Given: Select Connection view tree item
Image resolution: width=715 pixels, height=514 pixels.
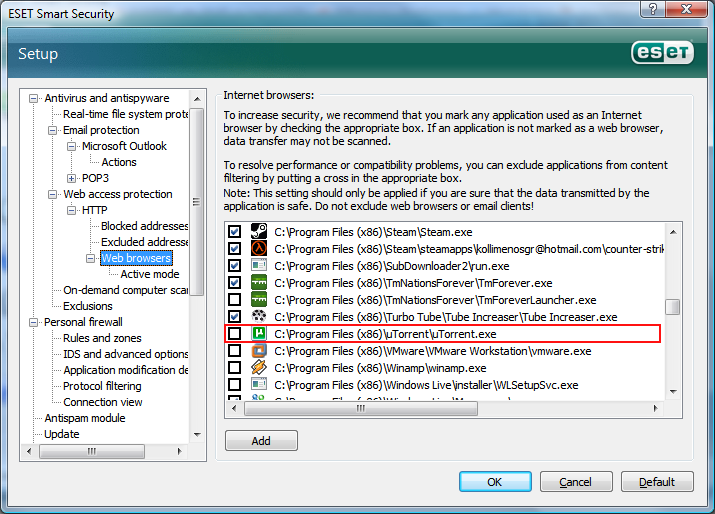Looking at the screenshot, I should (103, 402).
